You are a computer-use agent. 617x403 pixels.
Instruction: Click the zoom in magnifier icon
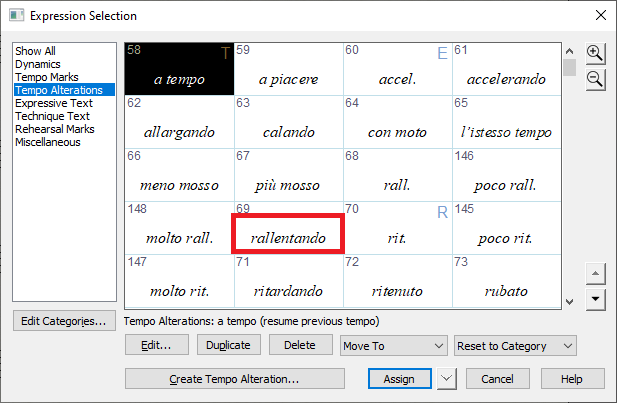tap(595, 54)
